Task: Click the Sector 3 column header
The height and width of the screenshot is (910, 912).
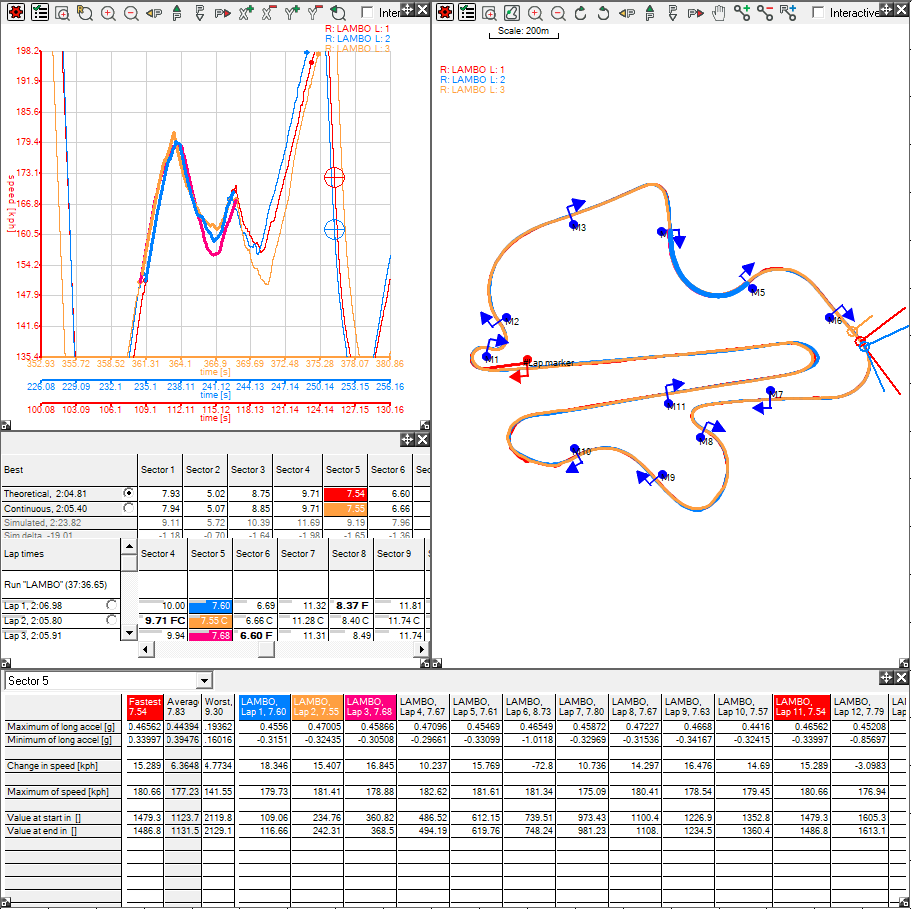Action: point(248,469)
